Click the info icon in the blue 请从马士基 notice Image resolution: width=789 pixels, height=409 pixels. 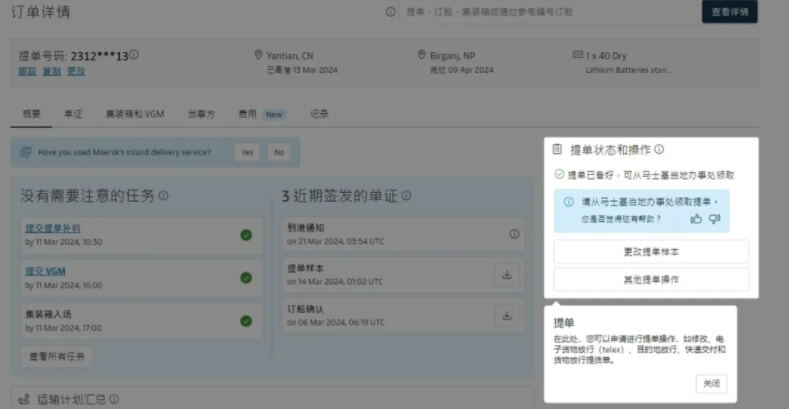point(569,202)
